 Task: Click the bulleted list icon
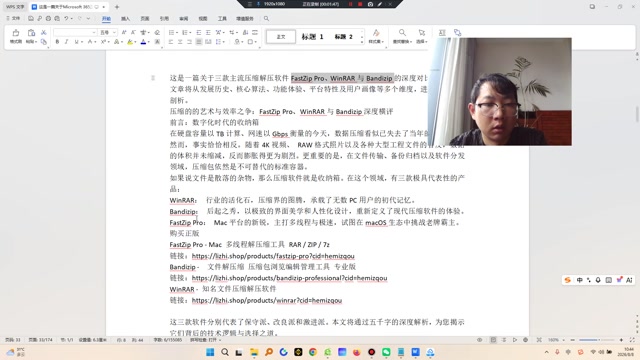click(171, 32)
